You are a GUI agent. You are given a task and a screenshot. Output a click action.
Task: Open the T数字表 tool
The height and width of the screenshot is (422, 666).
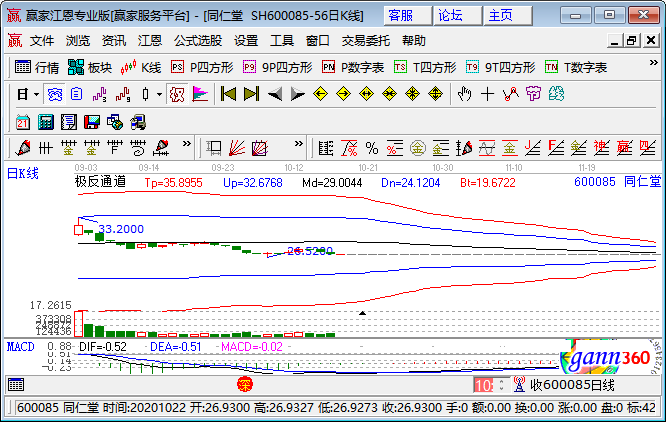(576, 67)
